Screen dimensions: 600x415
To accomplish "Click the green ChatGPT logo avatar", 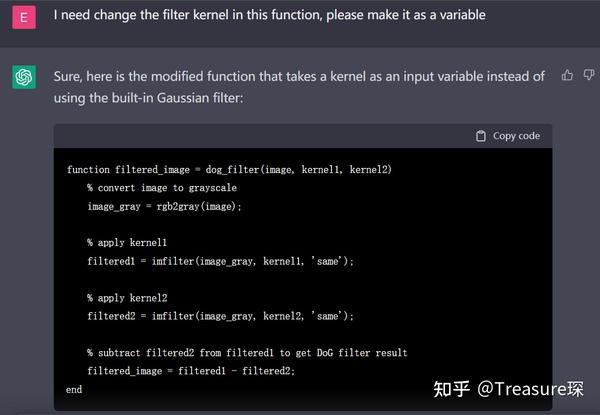I will [x=24, y=77].
